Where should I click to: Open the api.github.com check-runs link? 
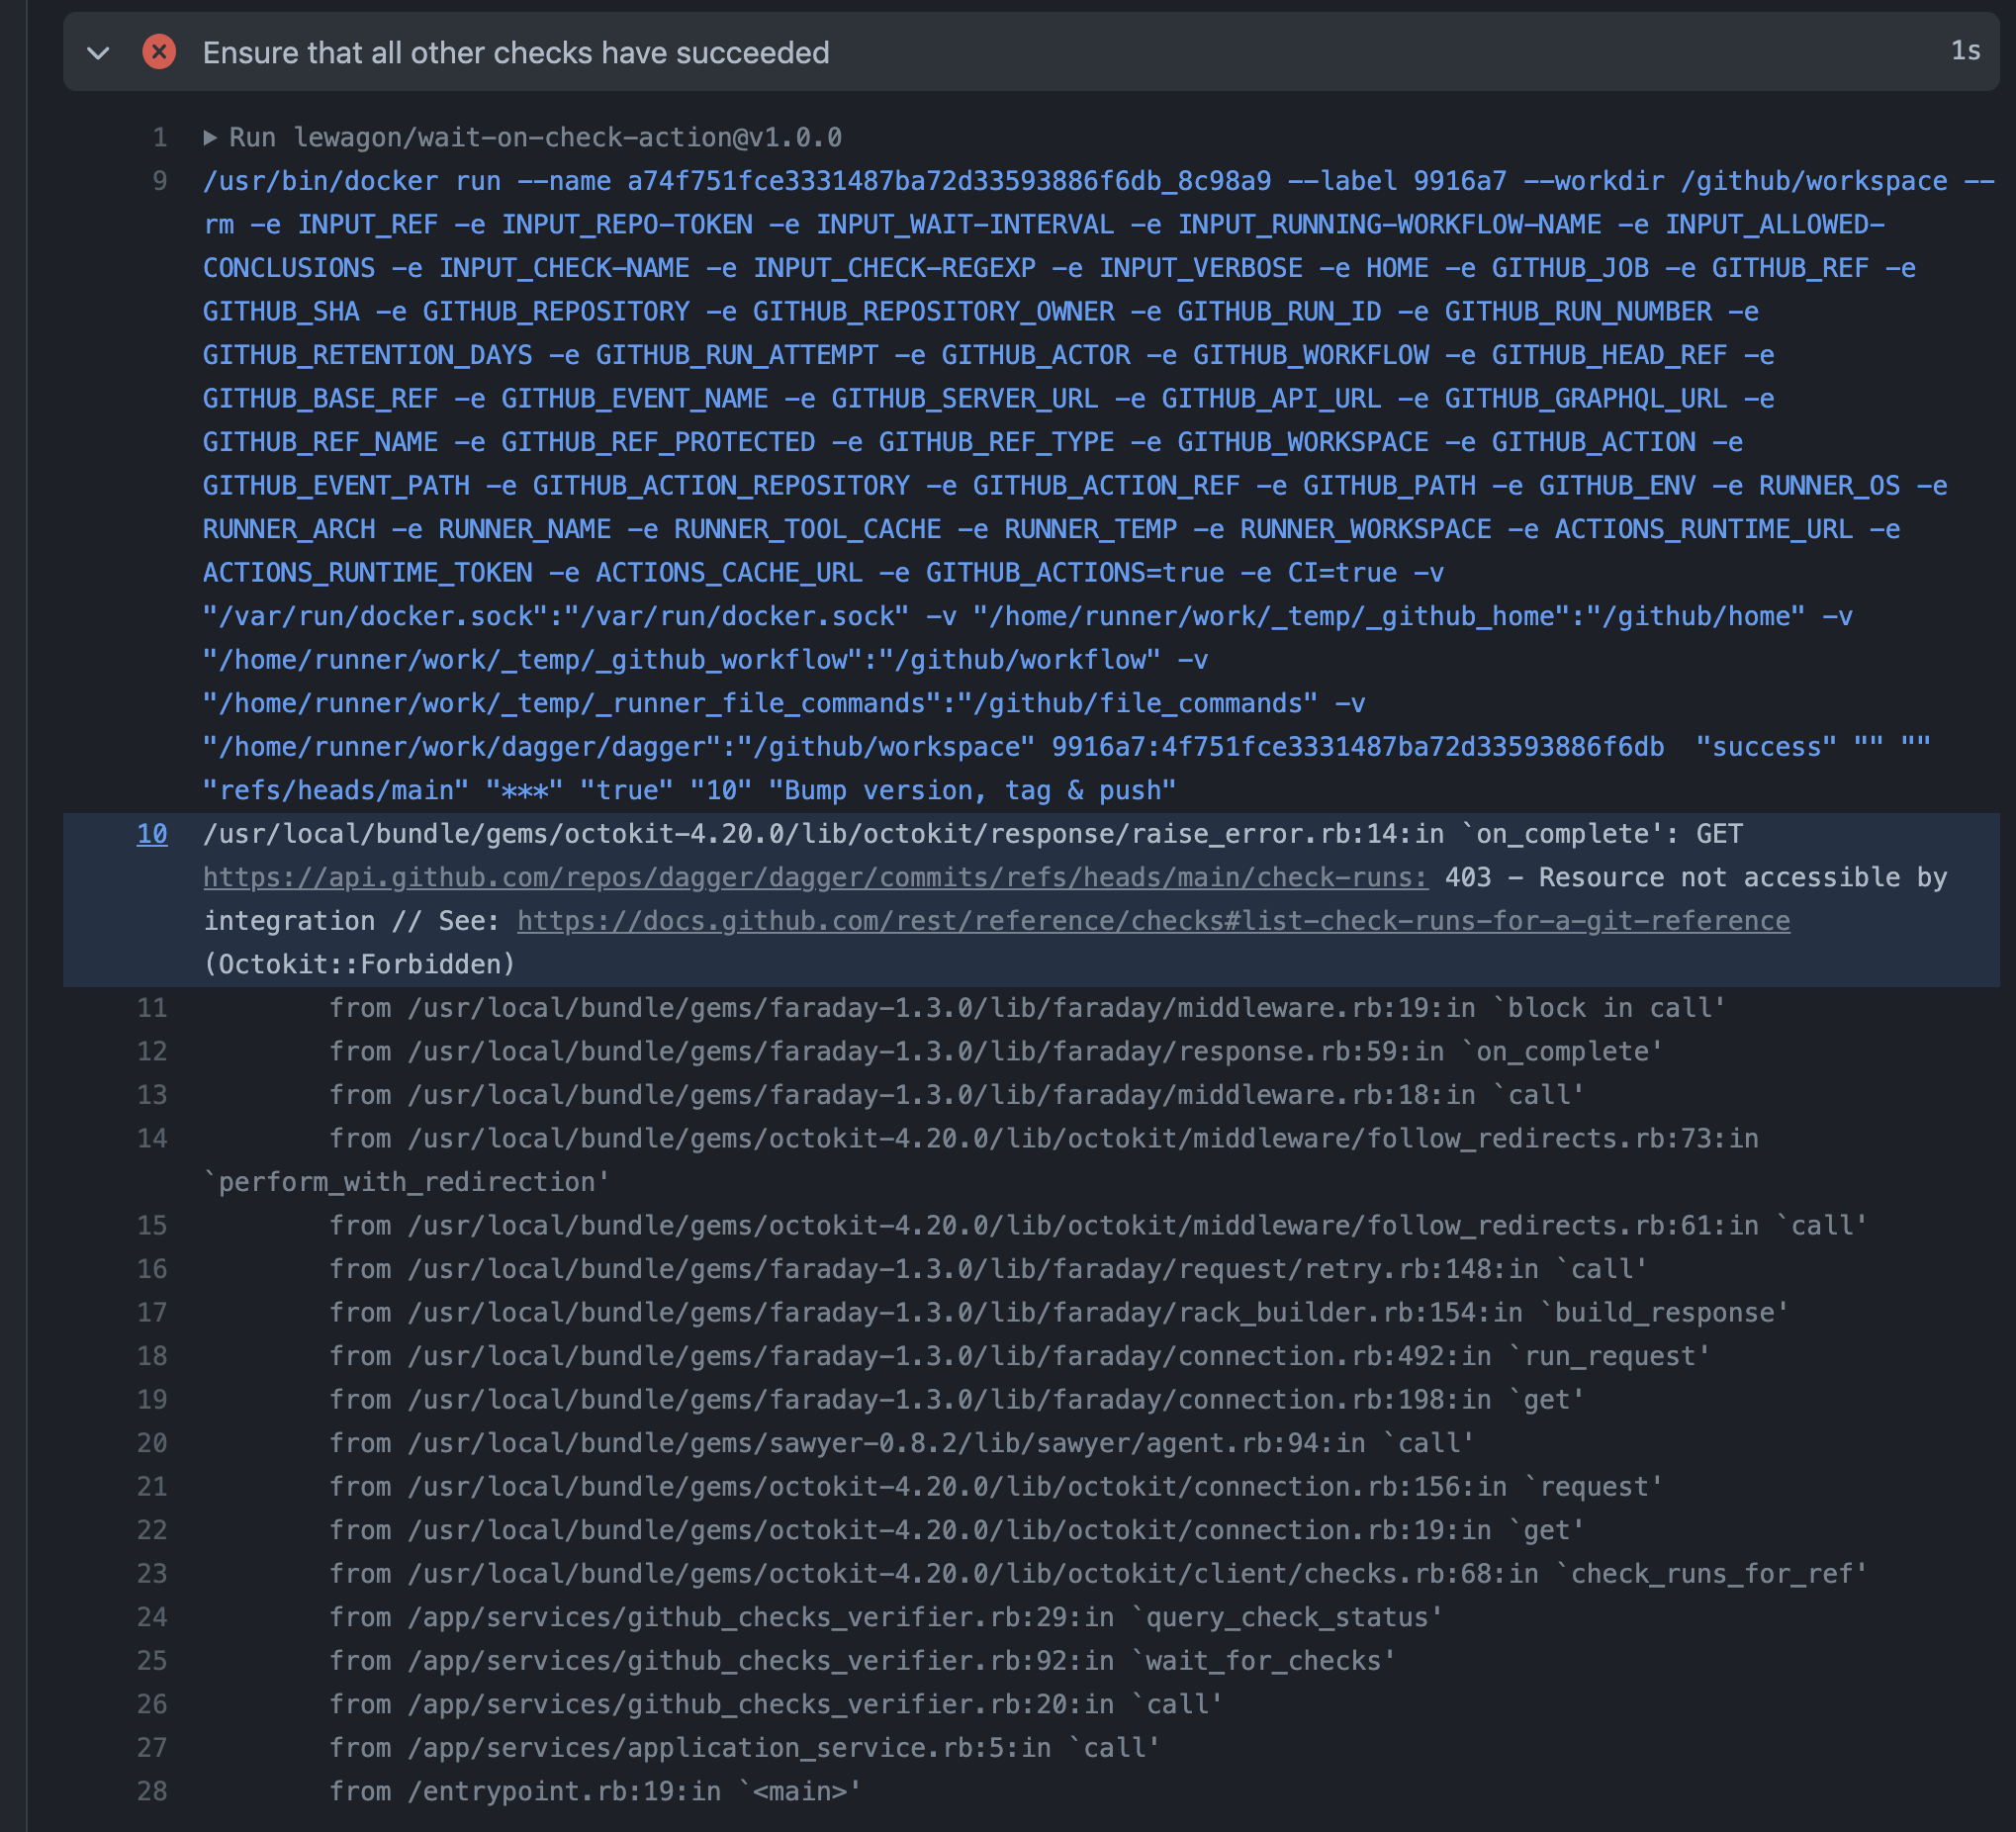coord(815,878)
